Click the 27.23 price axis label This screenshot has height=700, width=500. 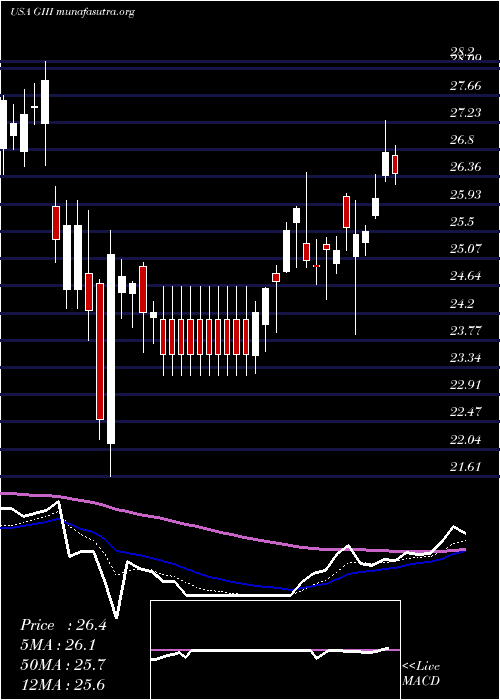pyautogui.click(x=466, y=112)
